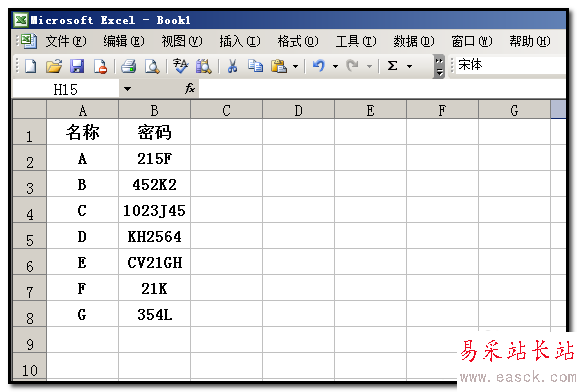Expand the Redo history dropdown arrow

[x=369, y=67]
